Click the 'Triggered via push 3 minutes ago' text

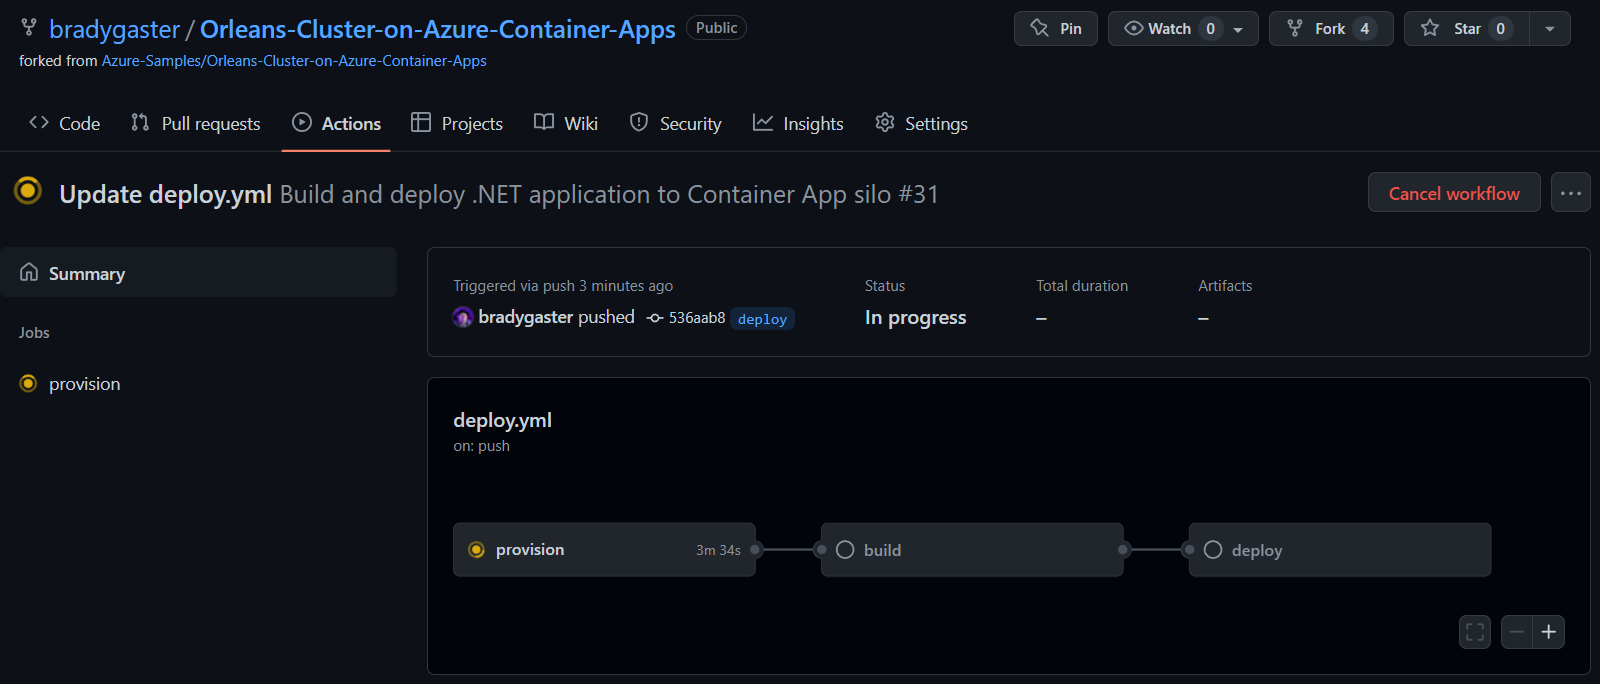[563, 286]
